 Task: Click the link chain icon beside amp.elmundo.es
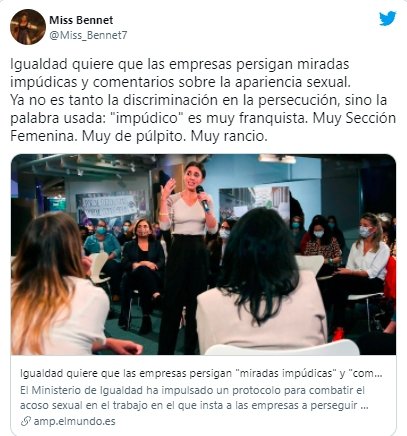click(26, 421)
